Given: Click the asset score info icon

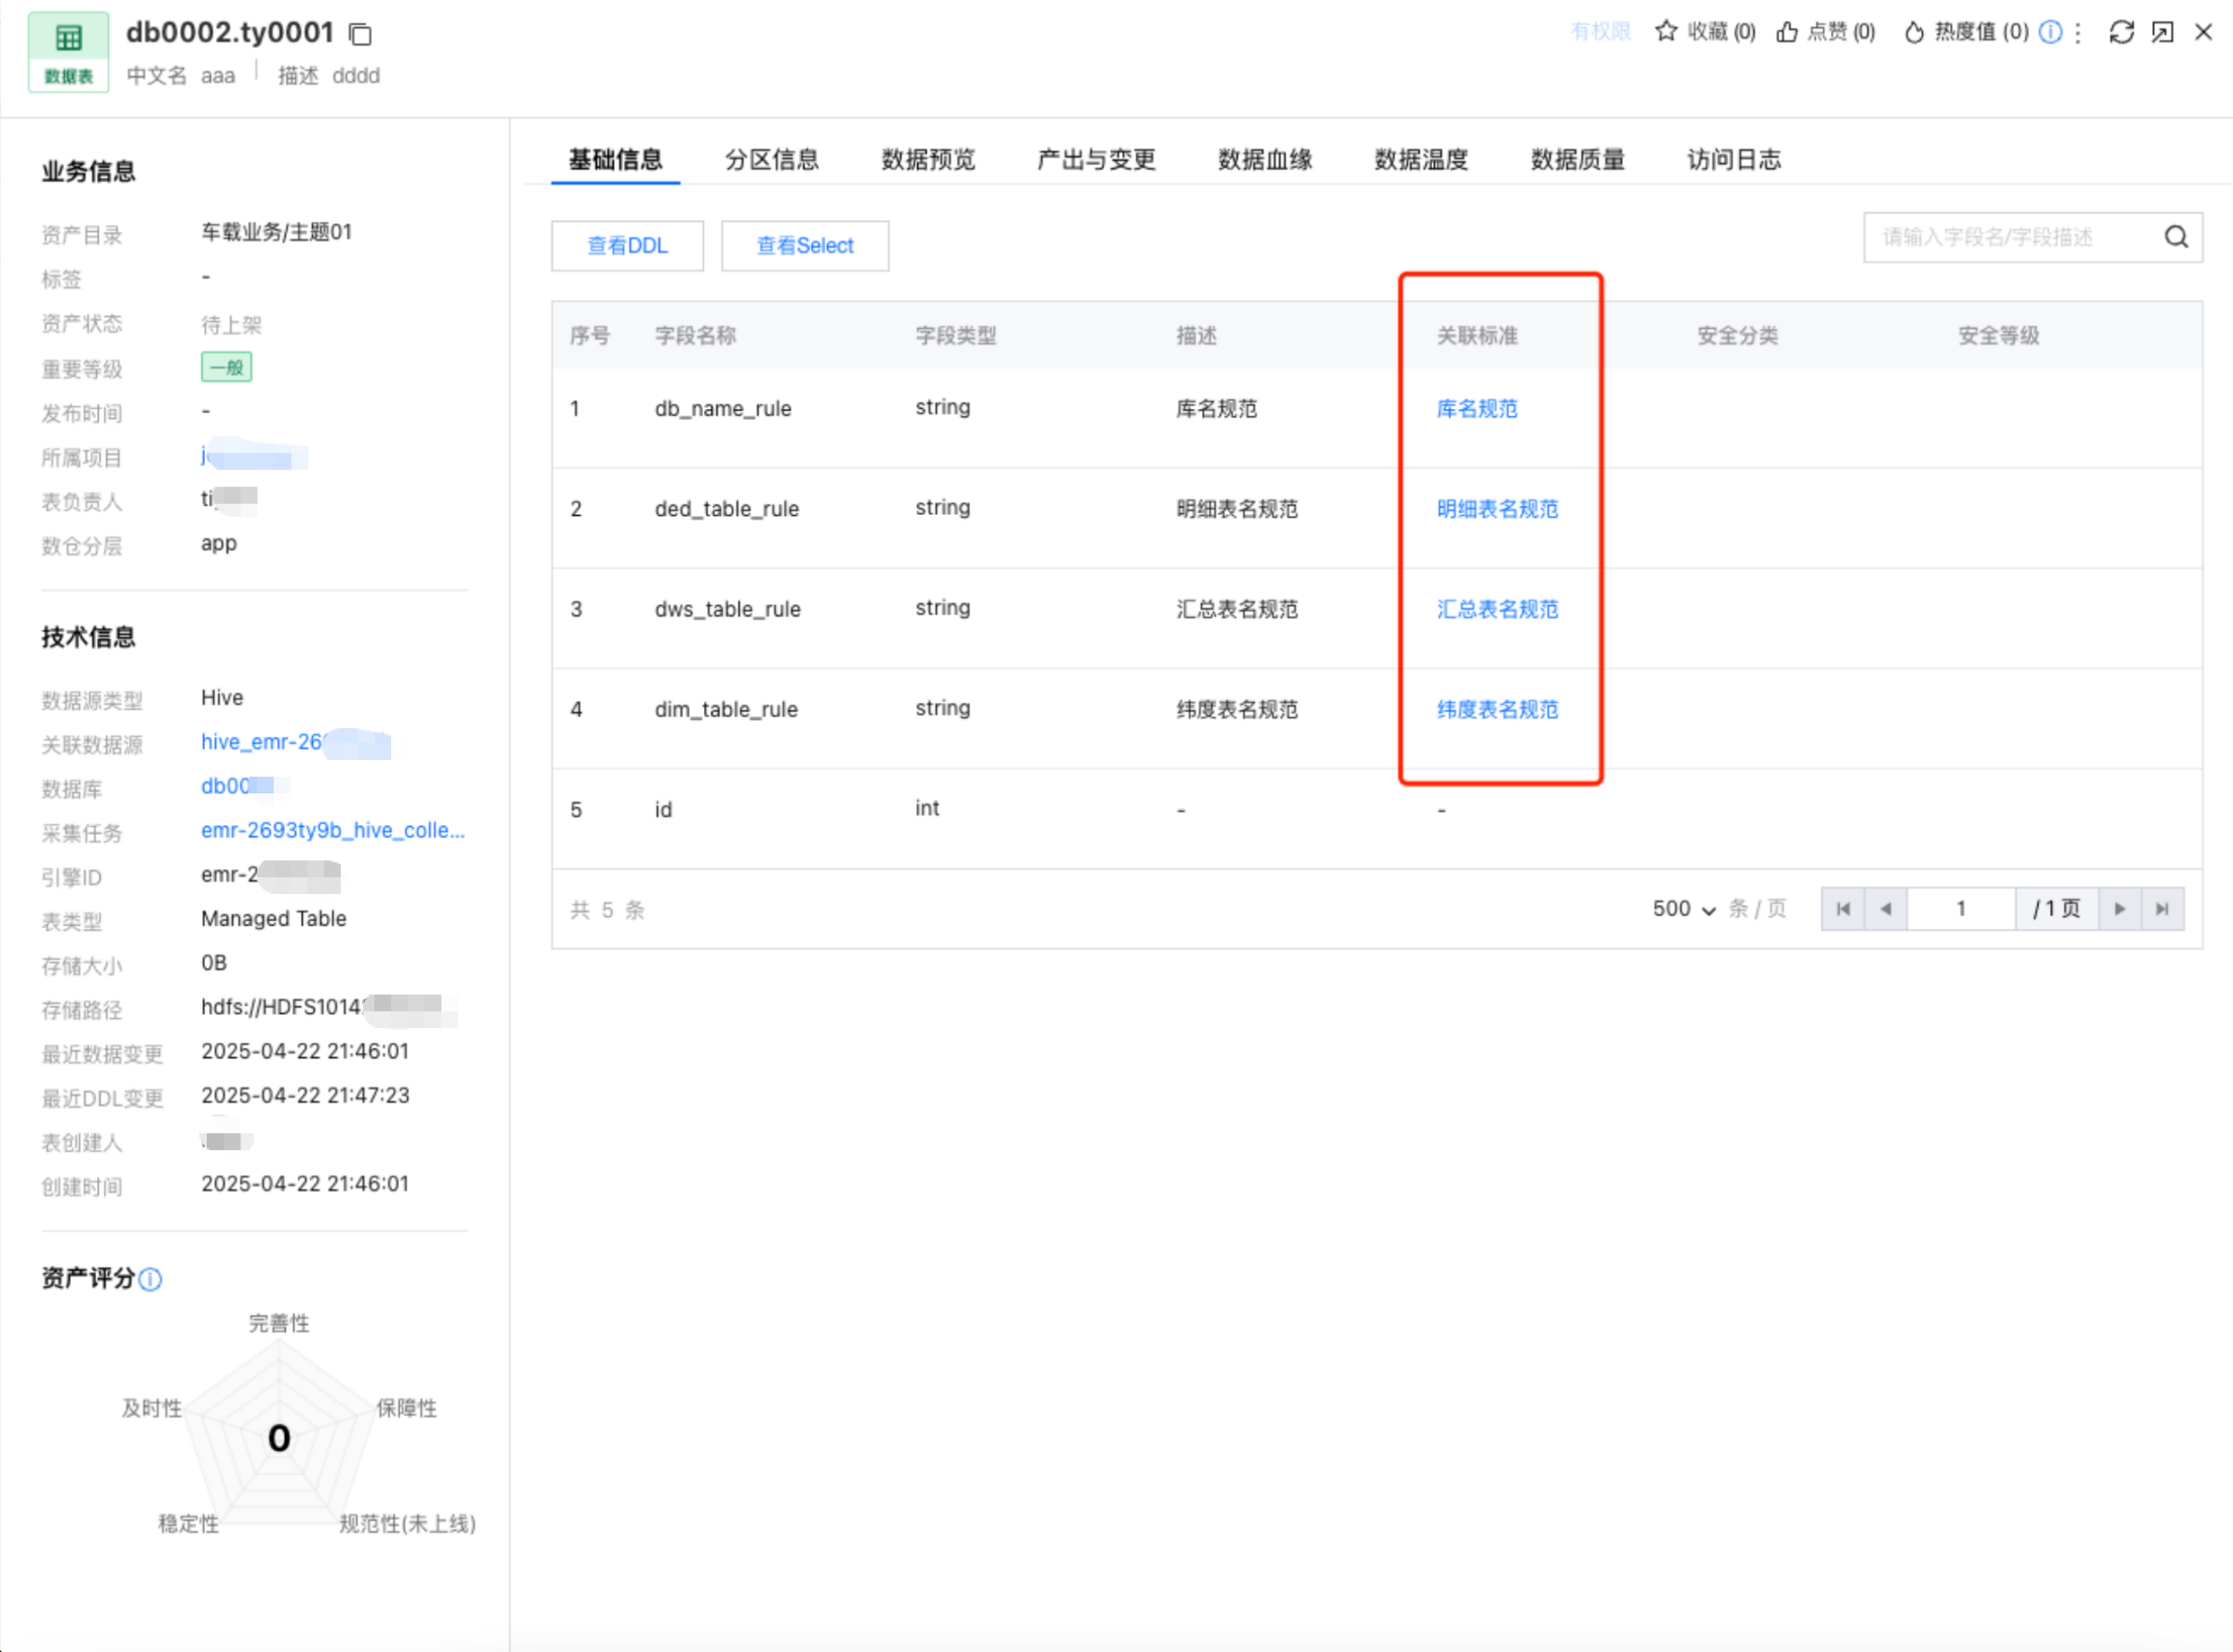Looking at the screenshot, I should click(x=150, y=1279).
